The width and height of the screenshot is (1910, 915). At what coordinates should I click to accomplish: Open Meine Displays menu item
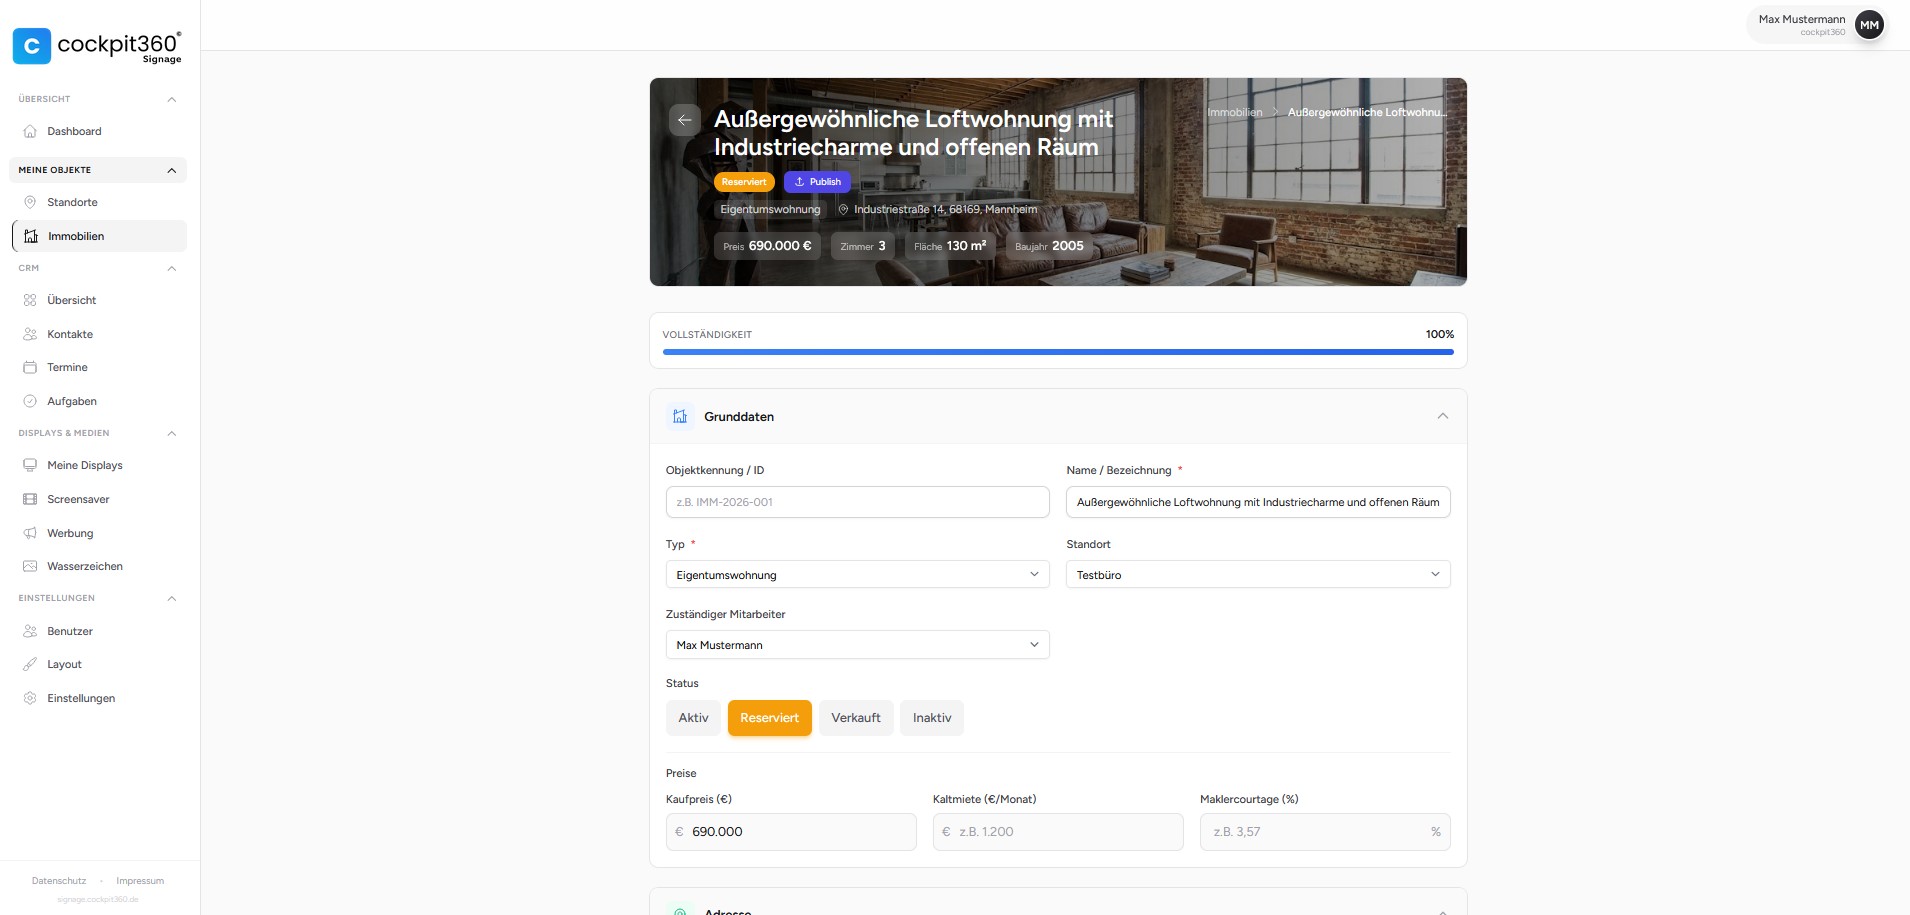point(99,465)
